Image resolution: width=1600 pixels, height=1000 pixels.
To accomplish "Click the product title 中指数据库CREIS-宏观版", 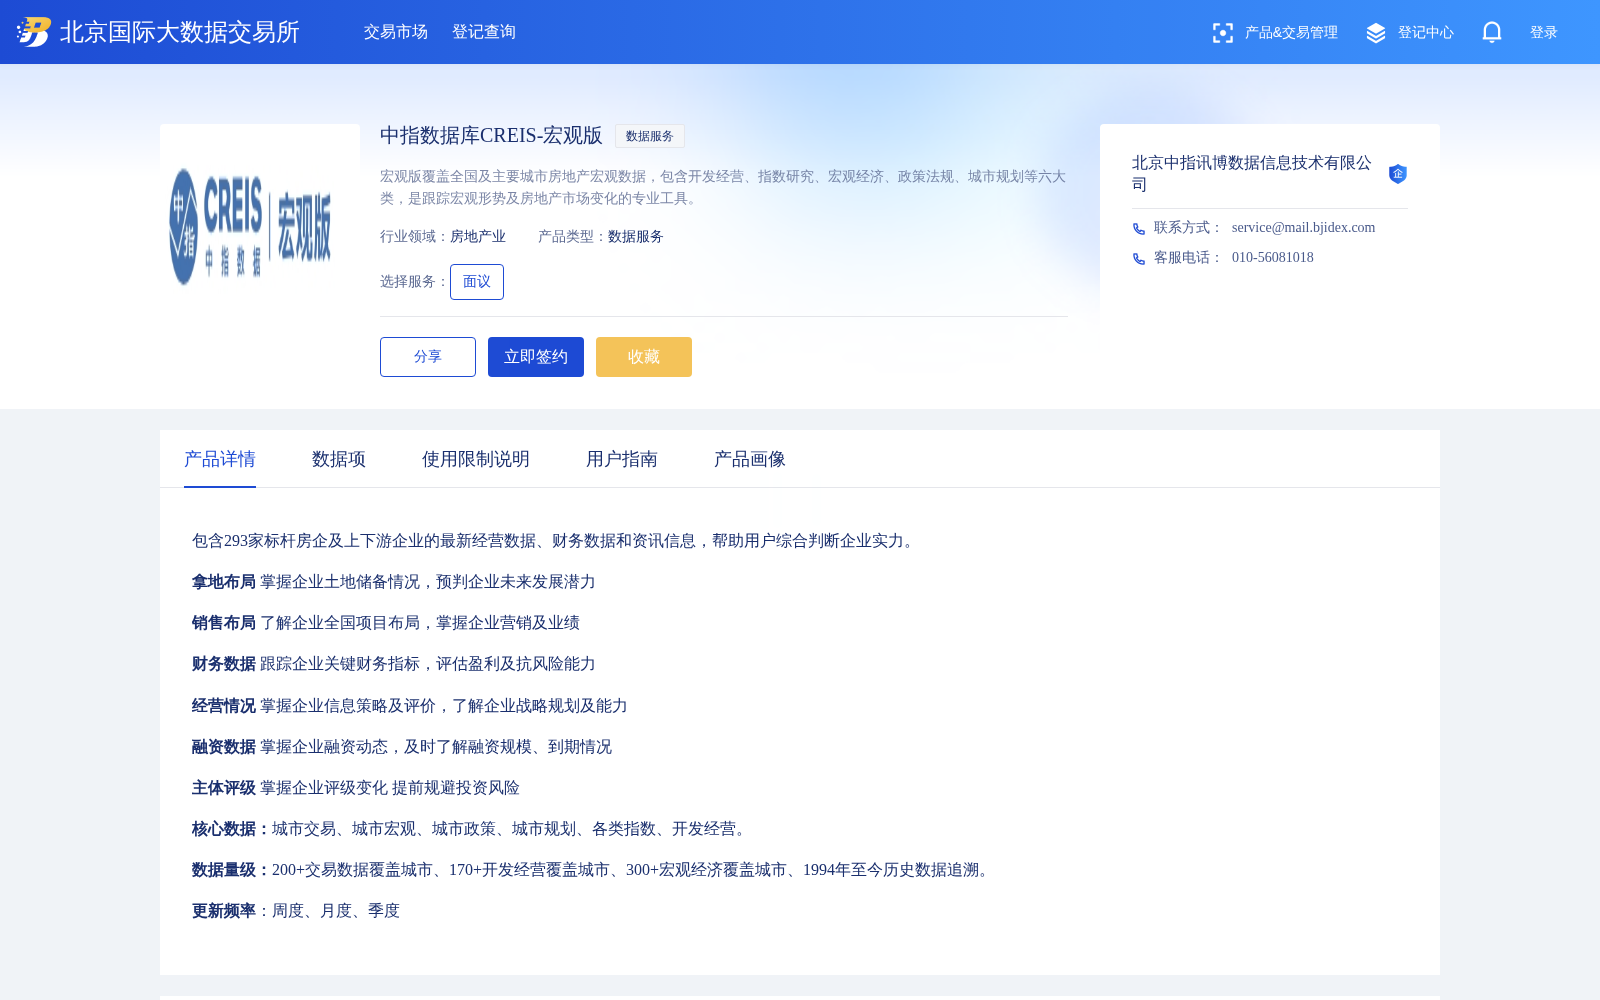I will [x=491, y=135].
